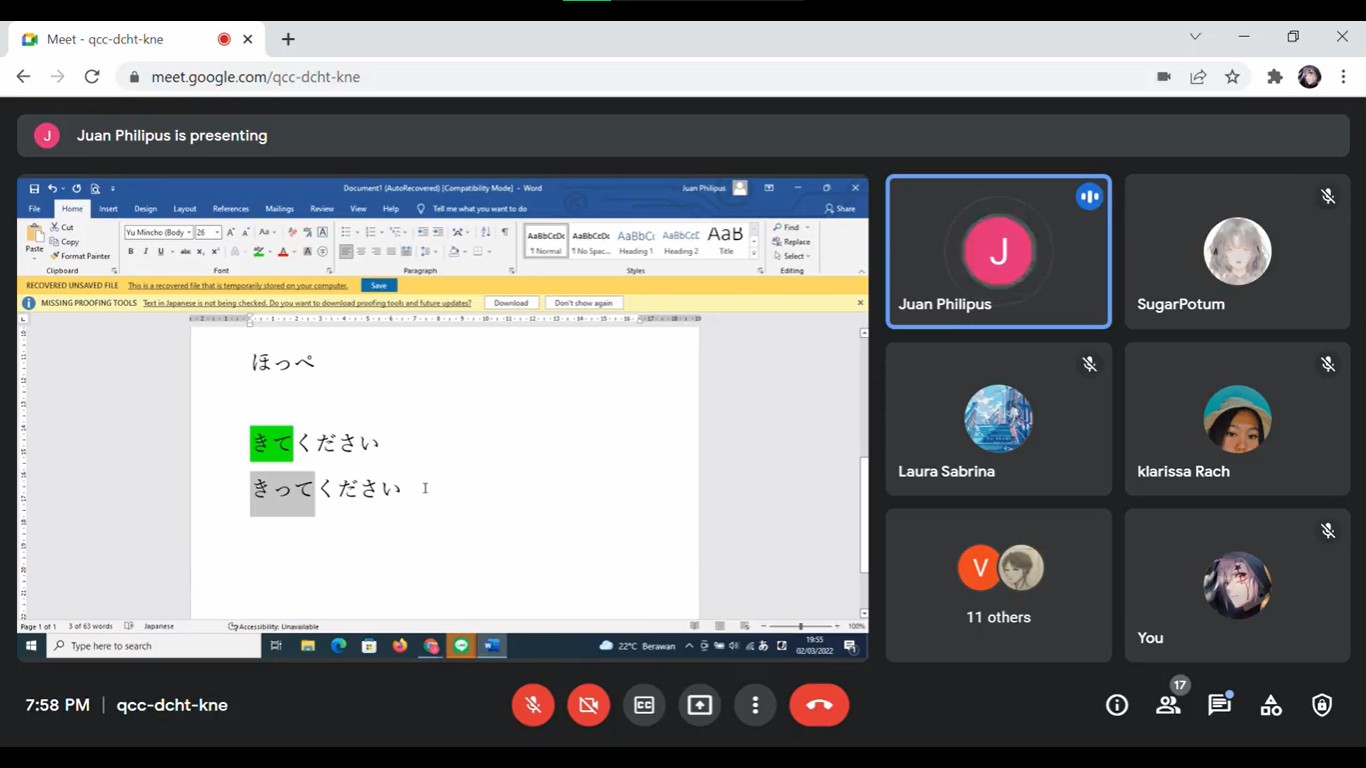The image size is (1366, 768).
Task: Open Chrome profile avatar
Action: point(1309,77)
